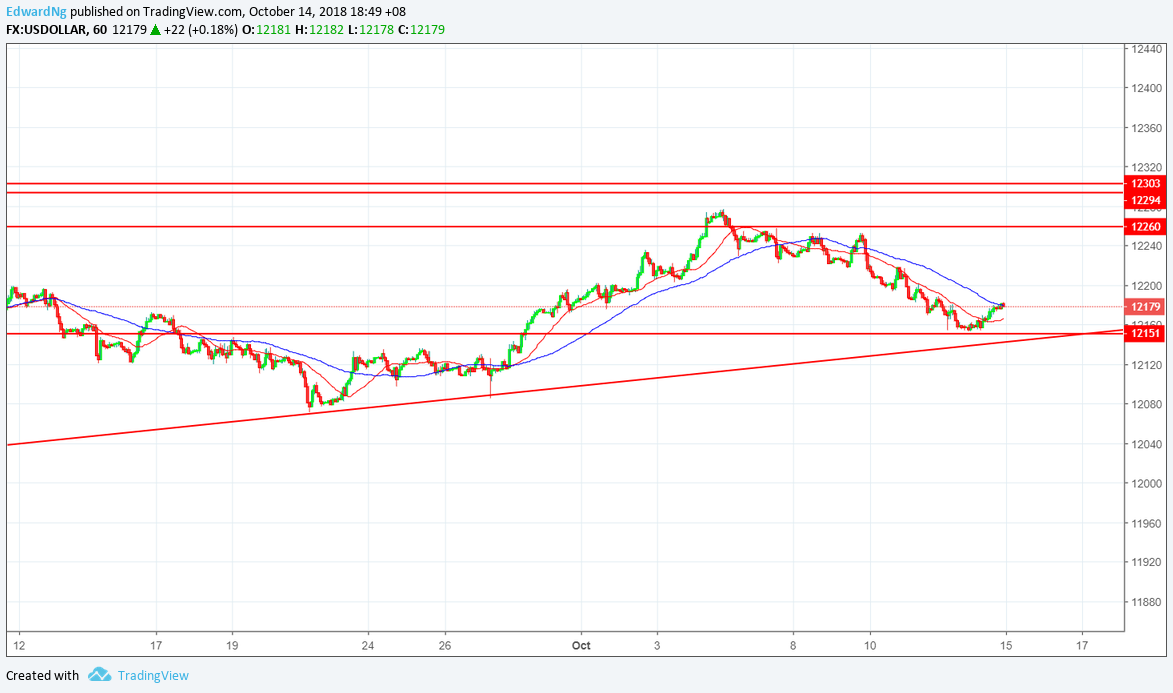The height and width of the screenshot is (693, 1173).
Task: Click the Oct label on time axis
Action: pos(581,645)
